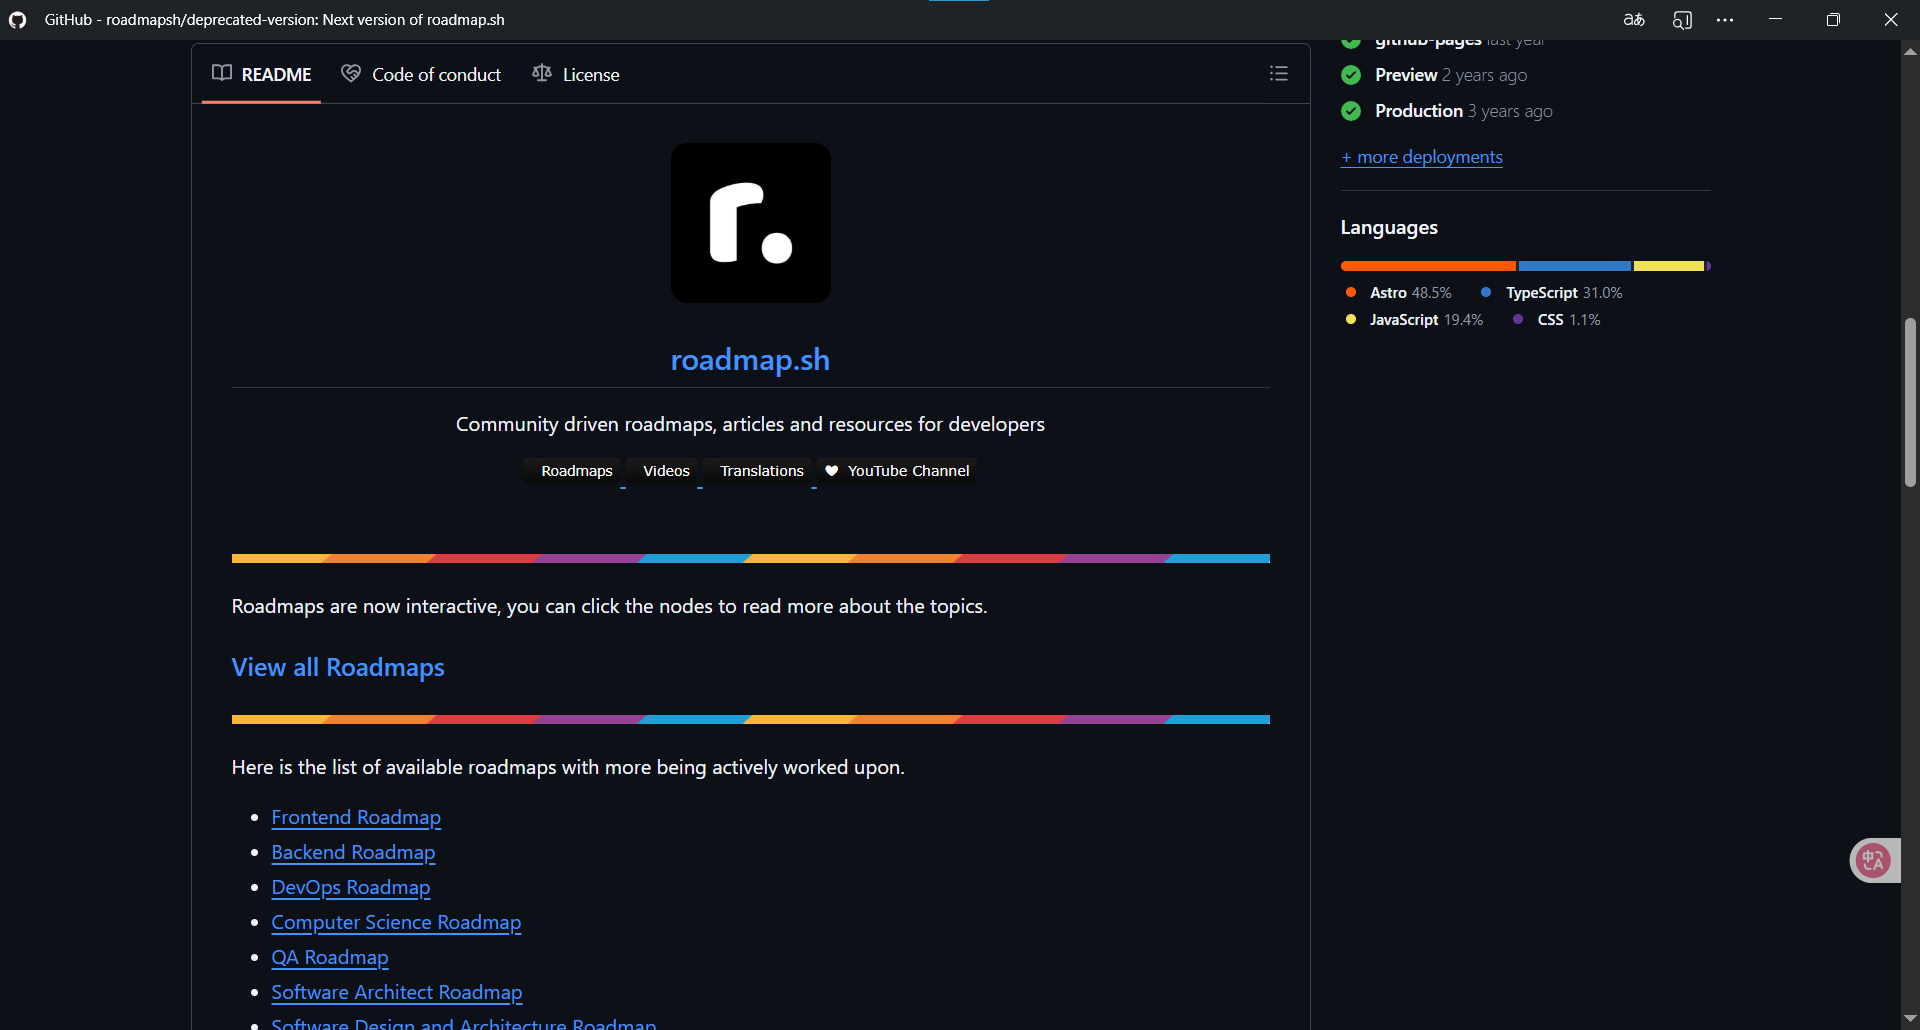Click the JavaScript 19.4% language entry
This screenshot has width=1920, height=1030.
[x=1414, y=320]
